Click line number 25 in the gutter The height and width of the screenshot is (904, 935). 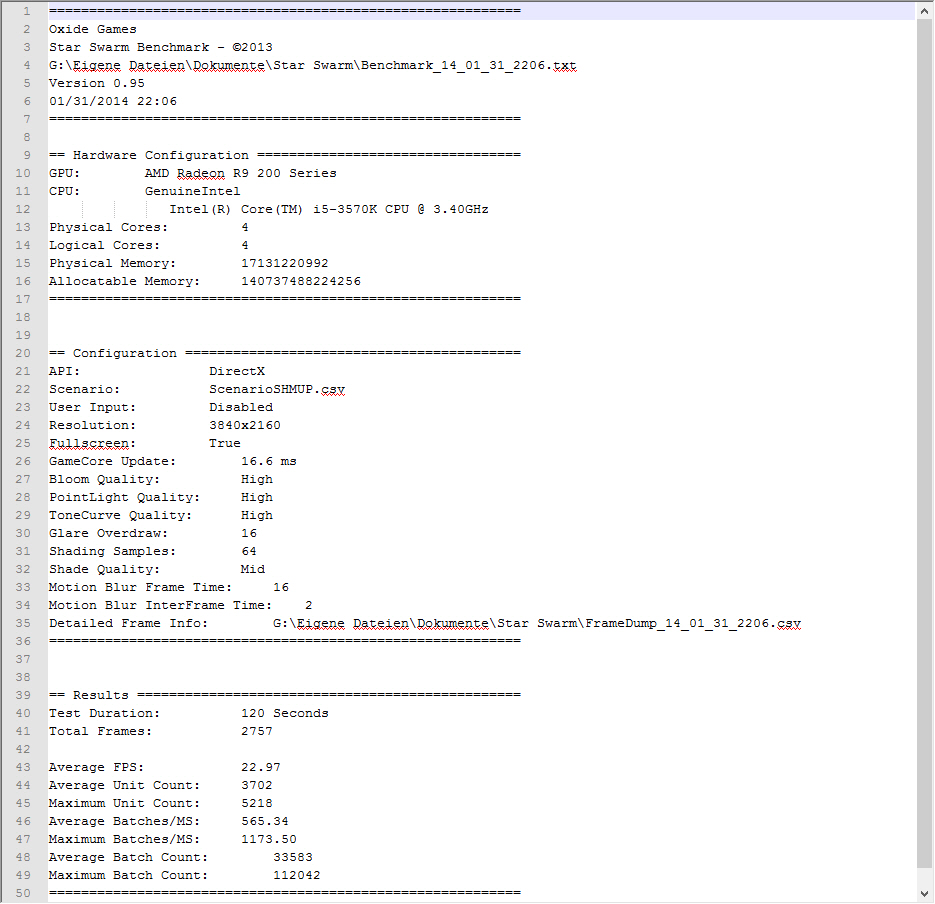tap(23, 444)
